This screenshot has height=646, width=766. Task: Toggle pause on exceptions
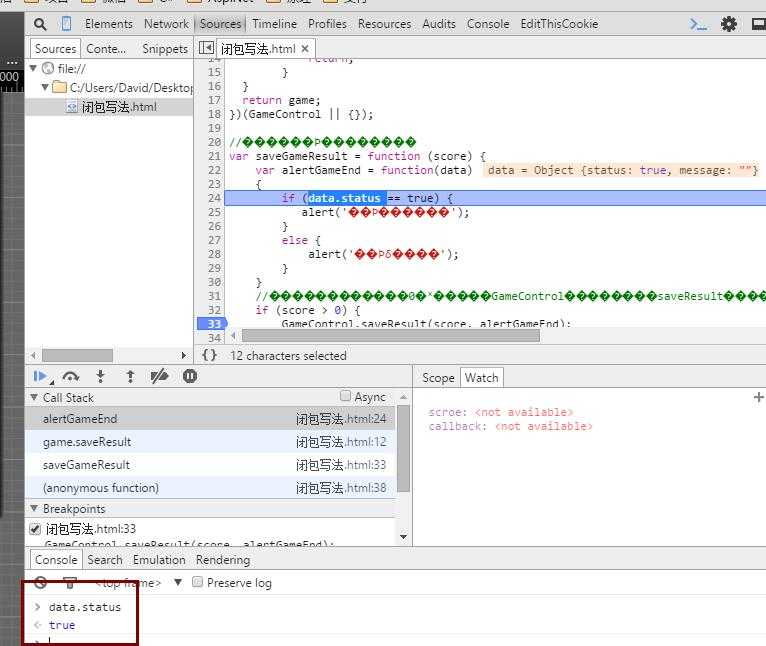pyautogui.click(x=190, y=376)
